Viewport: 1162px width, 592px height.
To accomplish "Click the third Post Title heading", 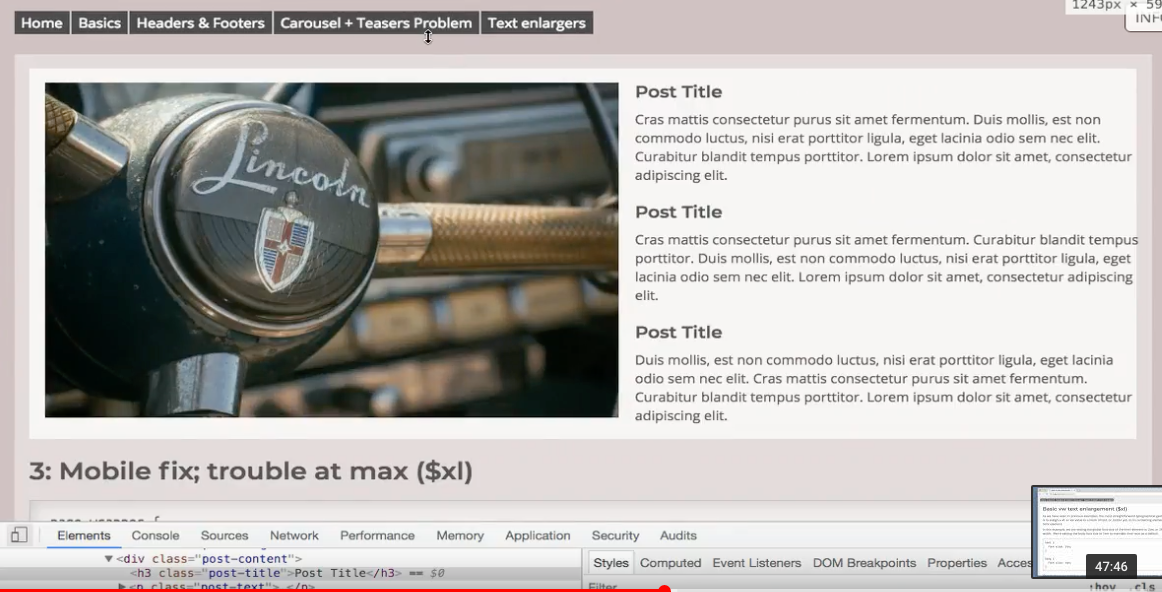I will 678,332.
